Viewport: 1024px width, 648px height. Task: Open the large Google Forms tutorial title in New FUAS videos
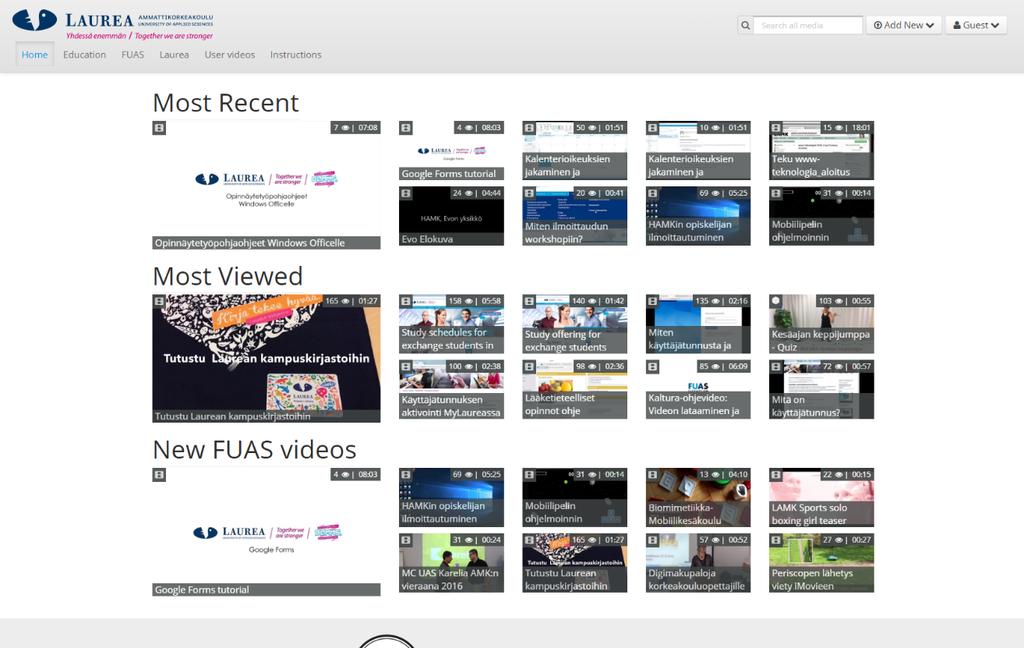[x=202, y=590]
